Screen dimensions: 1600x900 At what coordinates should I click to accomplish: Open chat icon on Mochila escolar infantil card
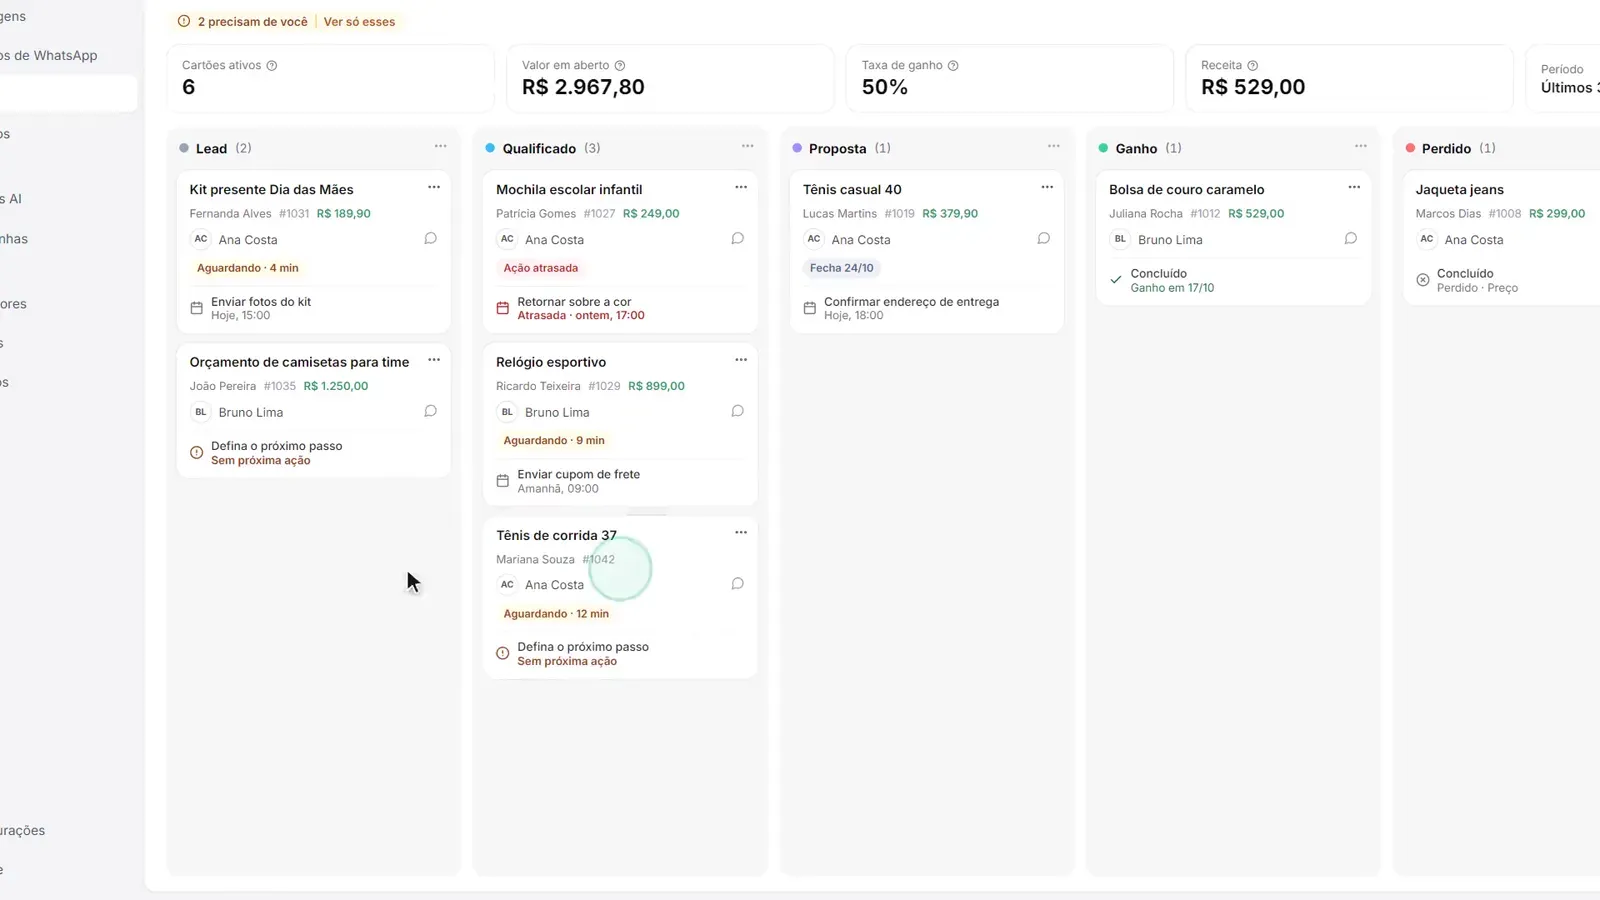tap(737, 239)
